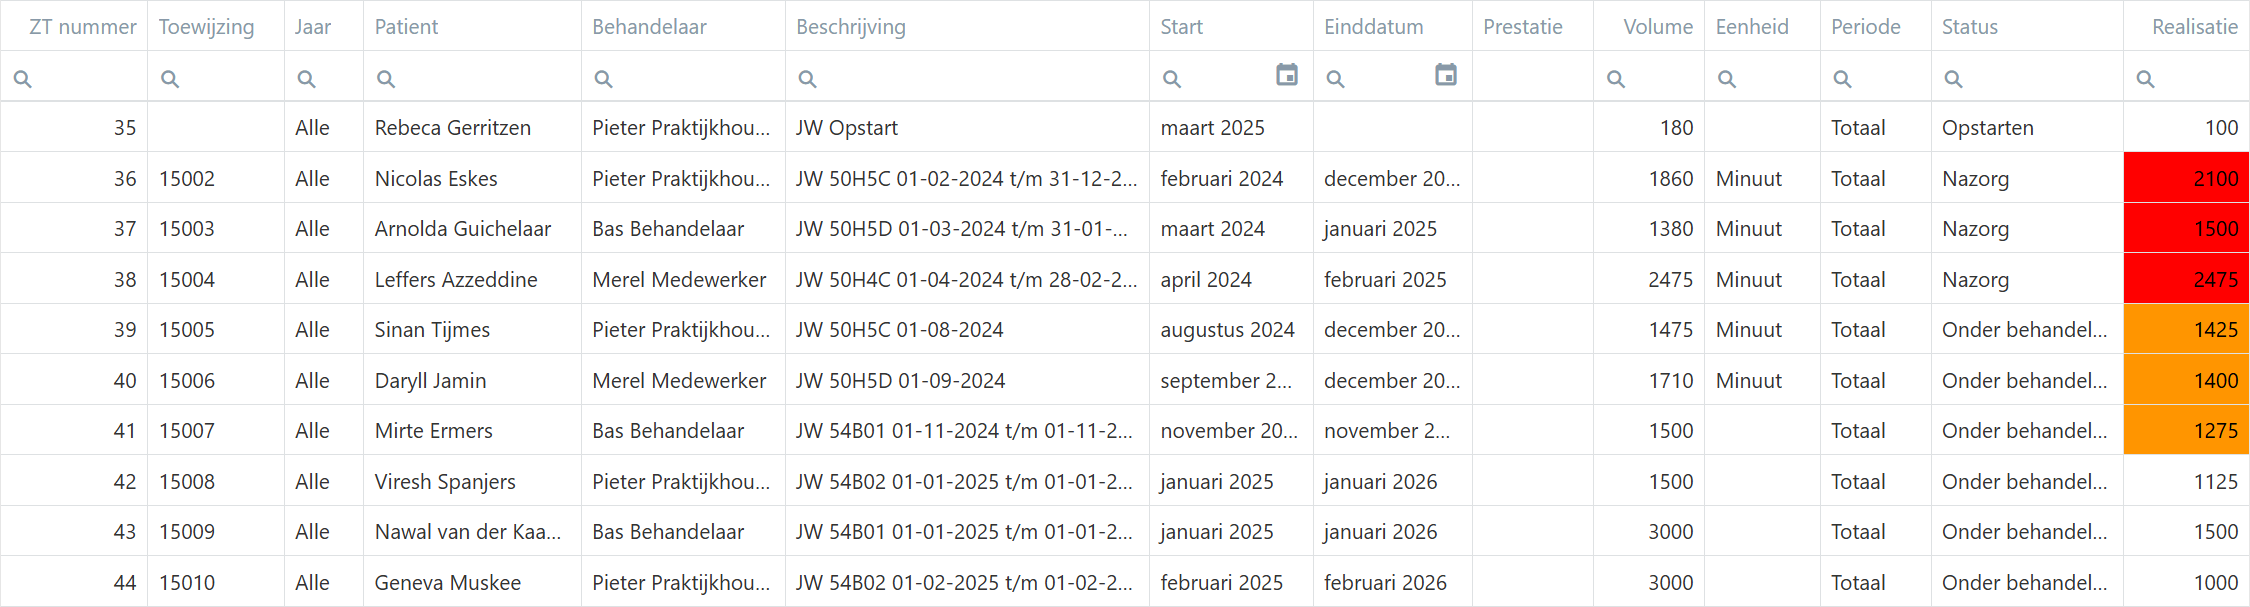Sort by the Realisatie column header
This screenshot has height=607, width=2250.
point(2194,27)
